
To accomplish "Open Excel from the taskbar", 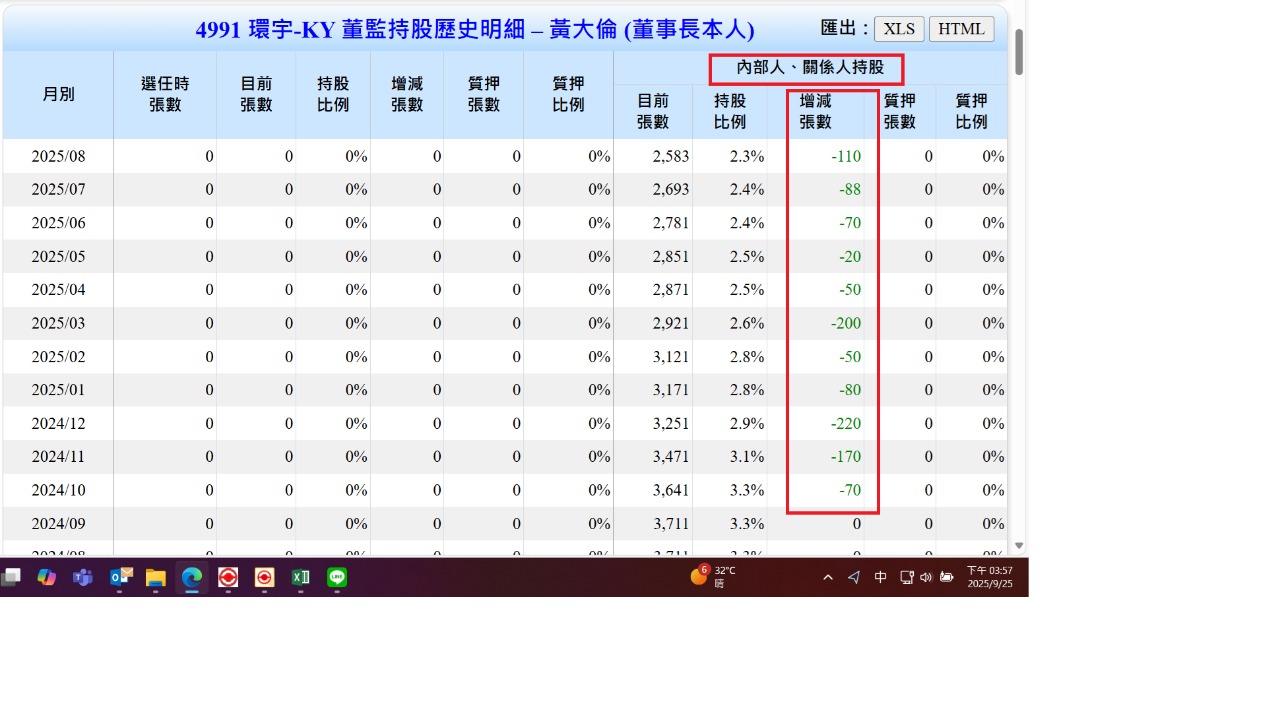I will coord(300,577).
